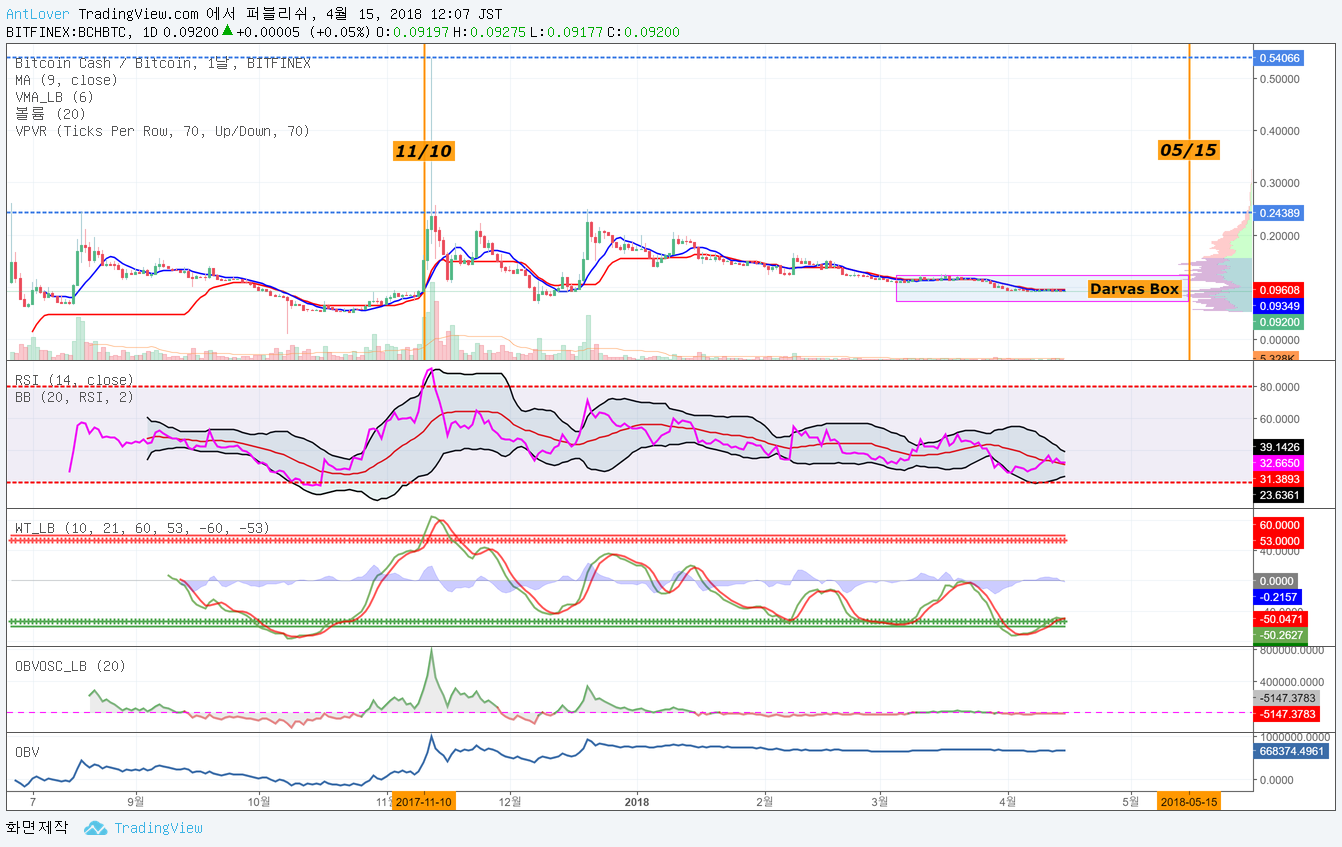This screenshot has height=847, width=1342.
Task: Click the '볼륨 (20)' volume indicator label
Action: coord(50,114)
